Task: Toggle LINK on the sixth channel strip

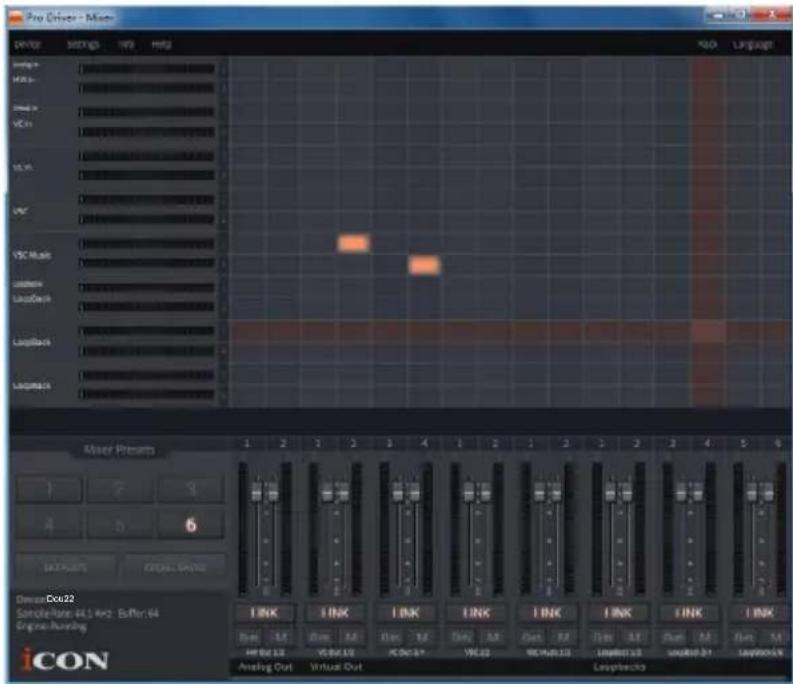Action: [x=618, y=613]
